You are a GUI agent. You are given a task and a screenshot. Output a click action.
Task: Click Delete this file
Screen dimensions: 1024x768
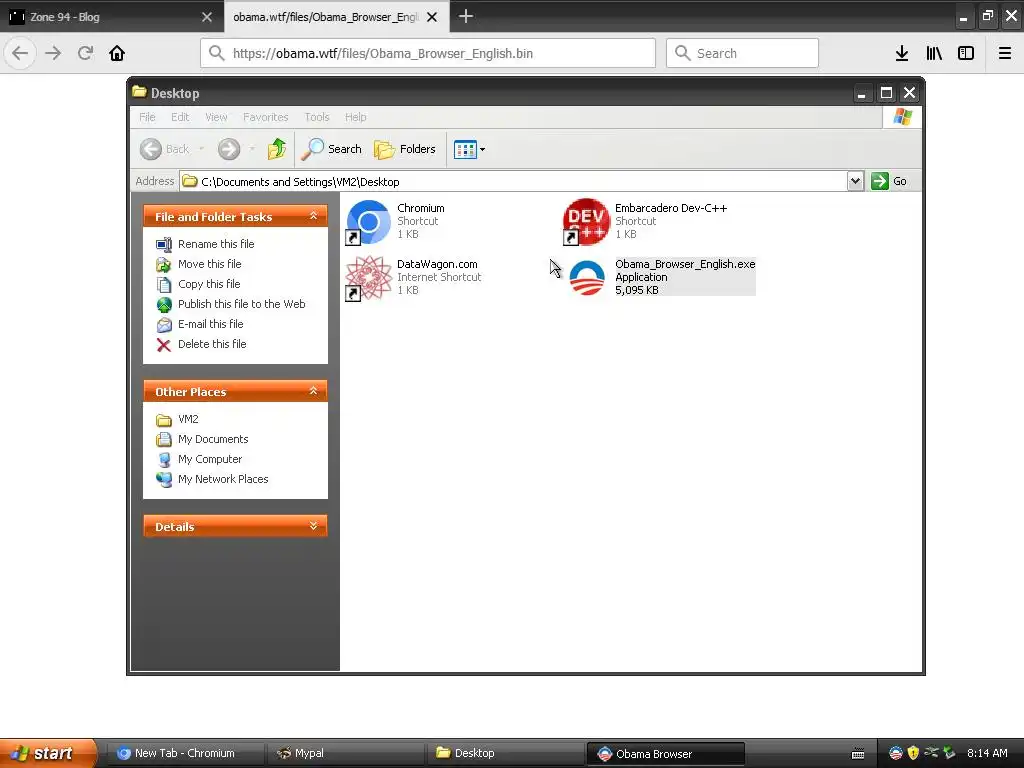pos(201,344)
